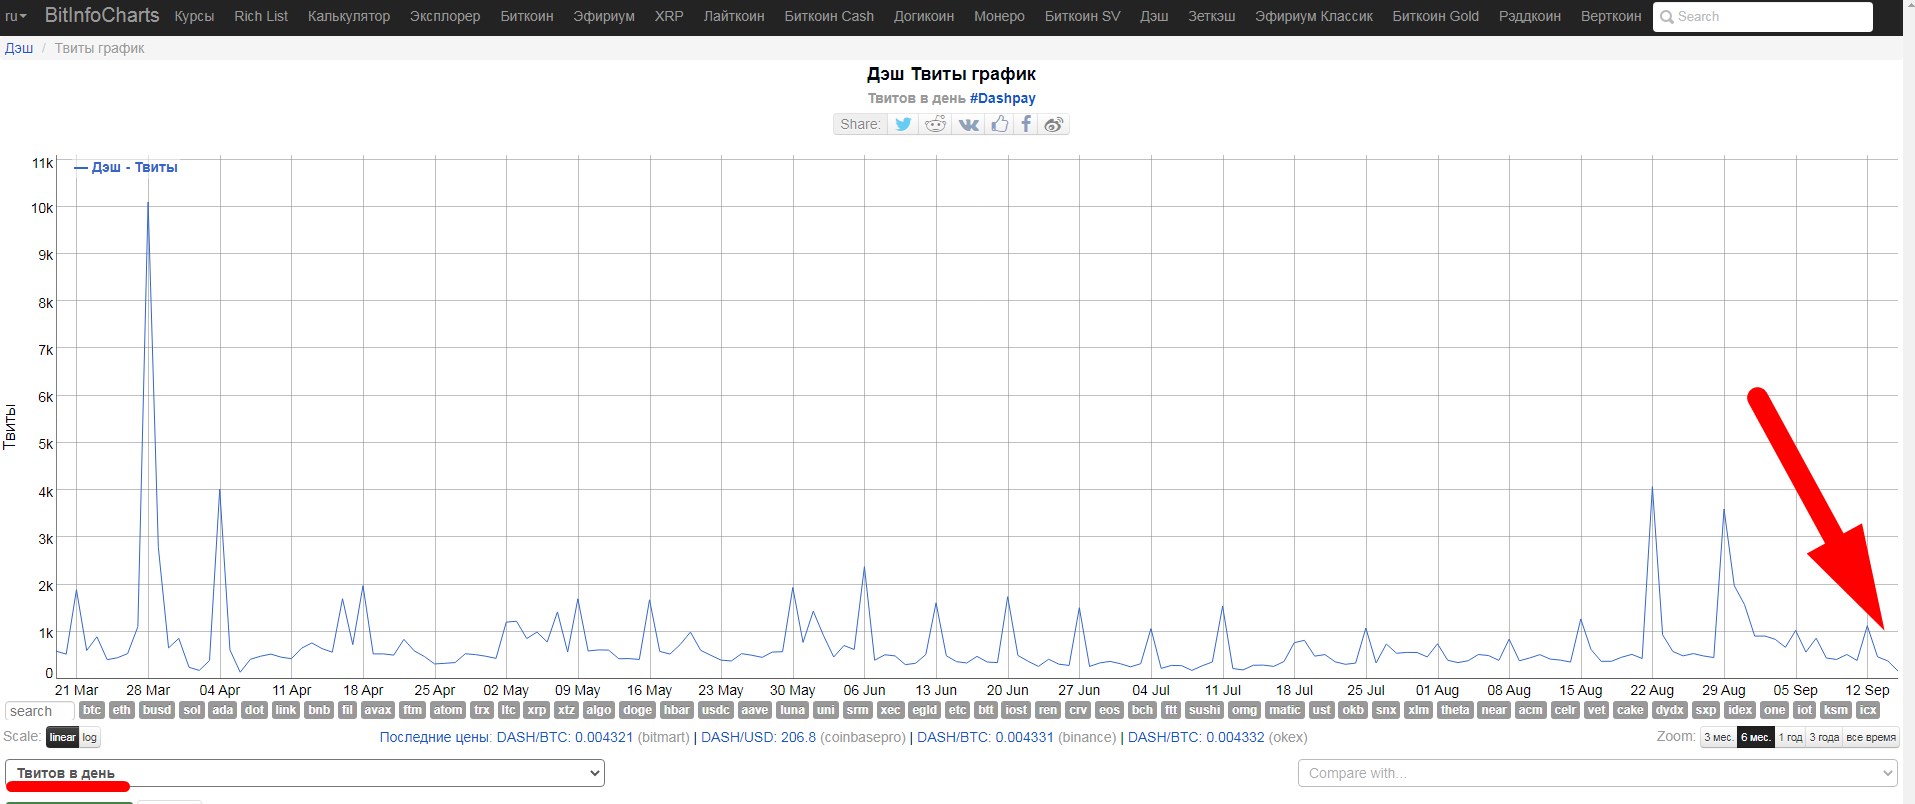
Task: Set zoom to все время
Action: pyautogui.click(x=1870, y=737)
